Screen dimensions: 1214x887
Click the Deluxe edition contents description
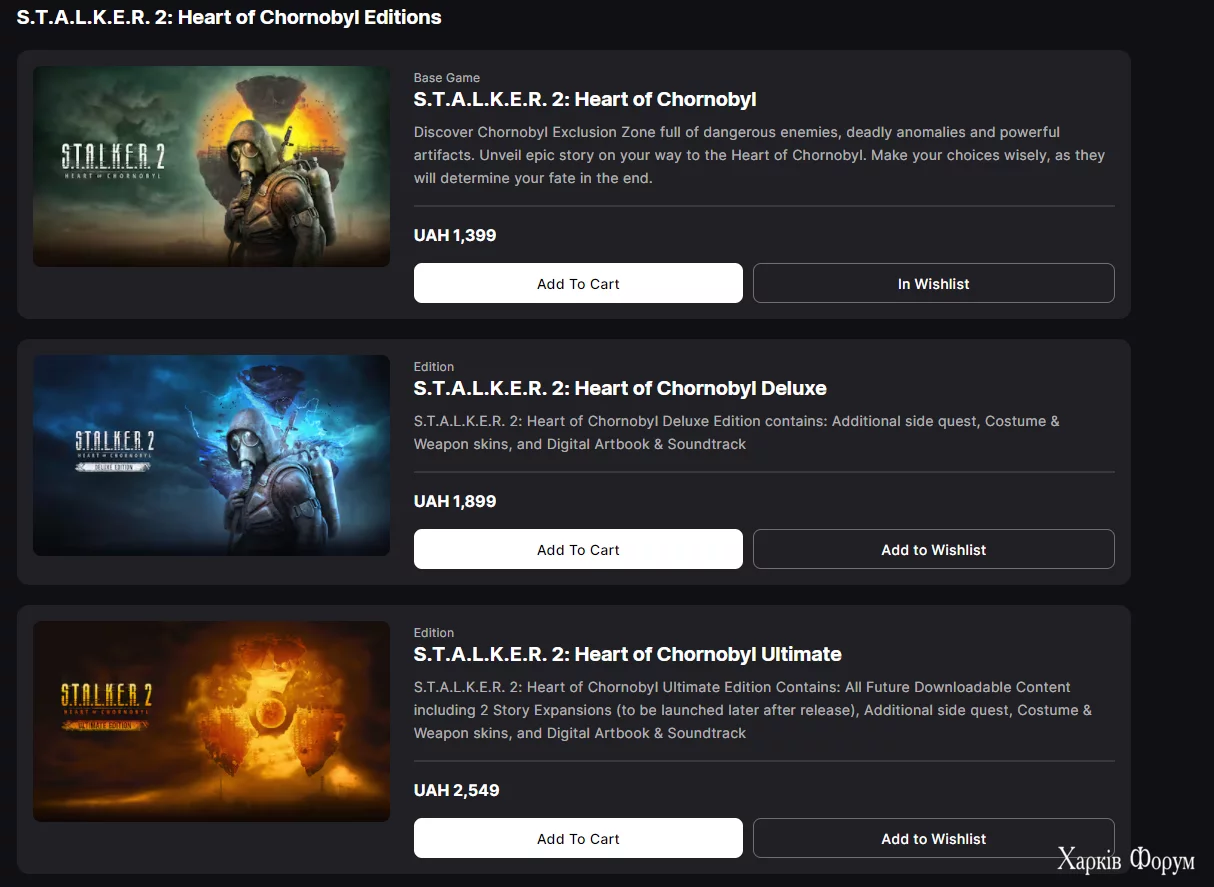tap(736, 432)
